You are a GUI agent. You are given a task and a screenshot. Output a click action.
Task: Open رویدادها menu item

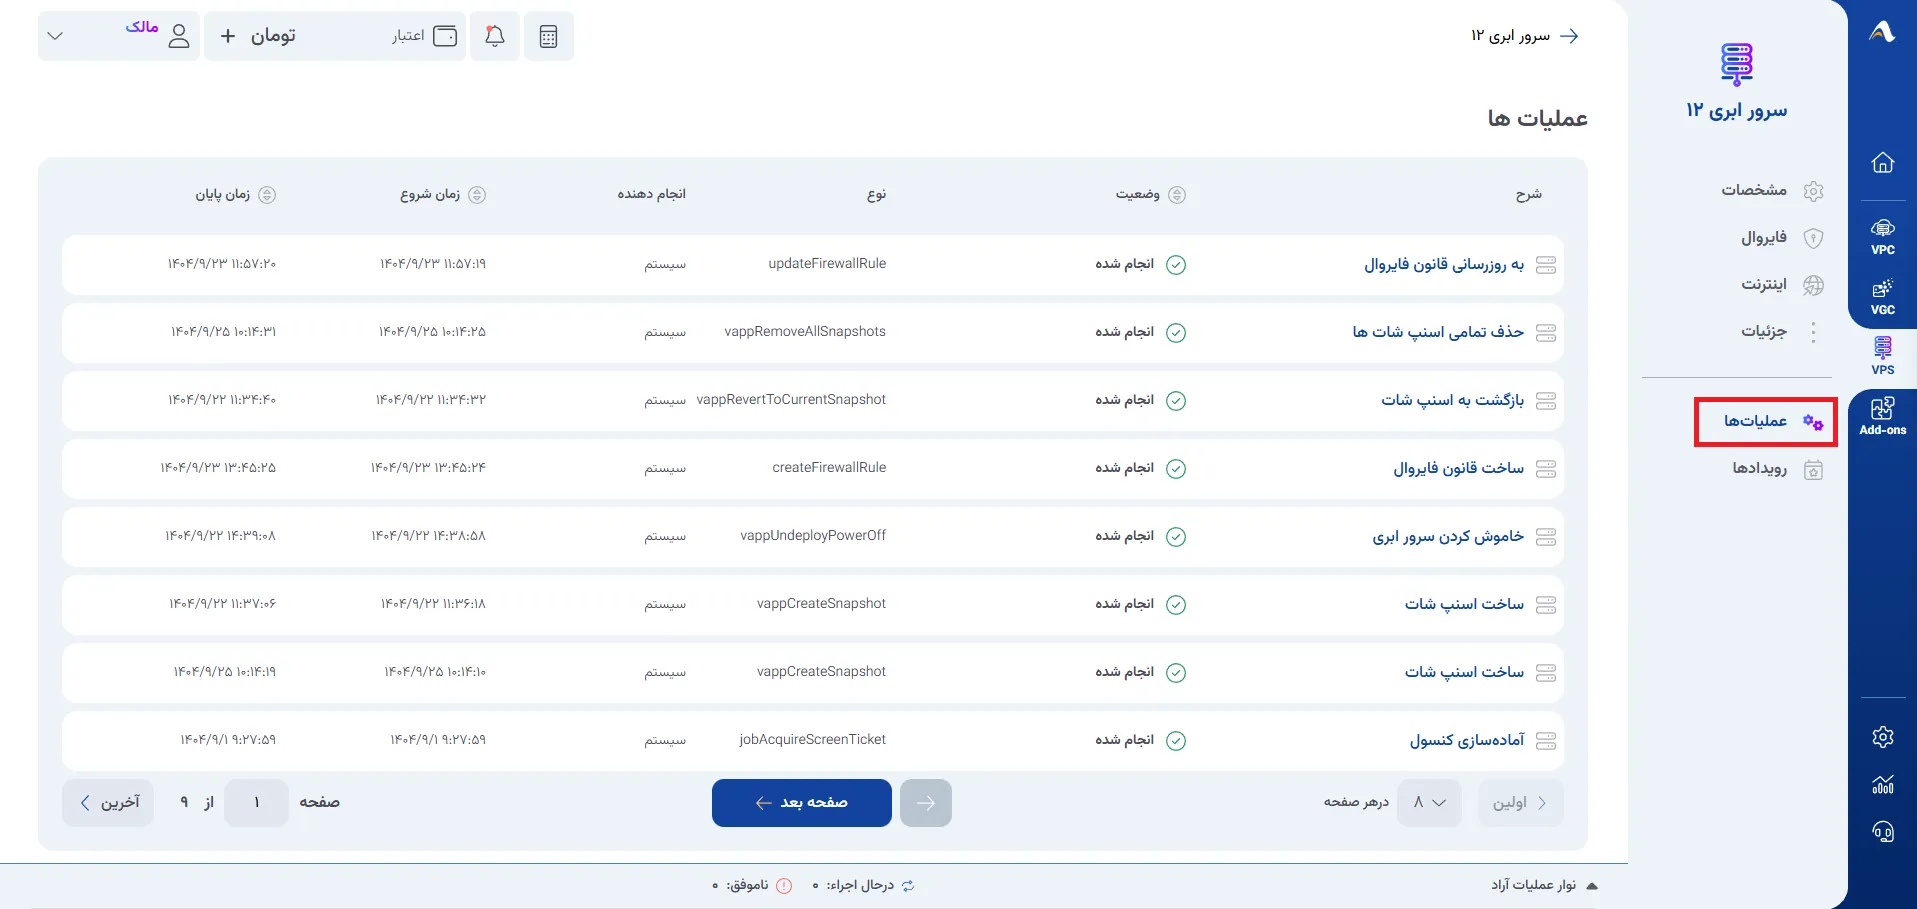pos(1777,468)
